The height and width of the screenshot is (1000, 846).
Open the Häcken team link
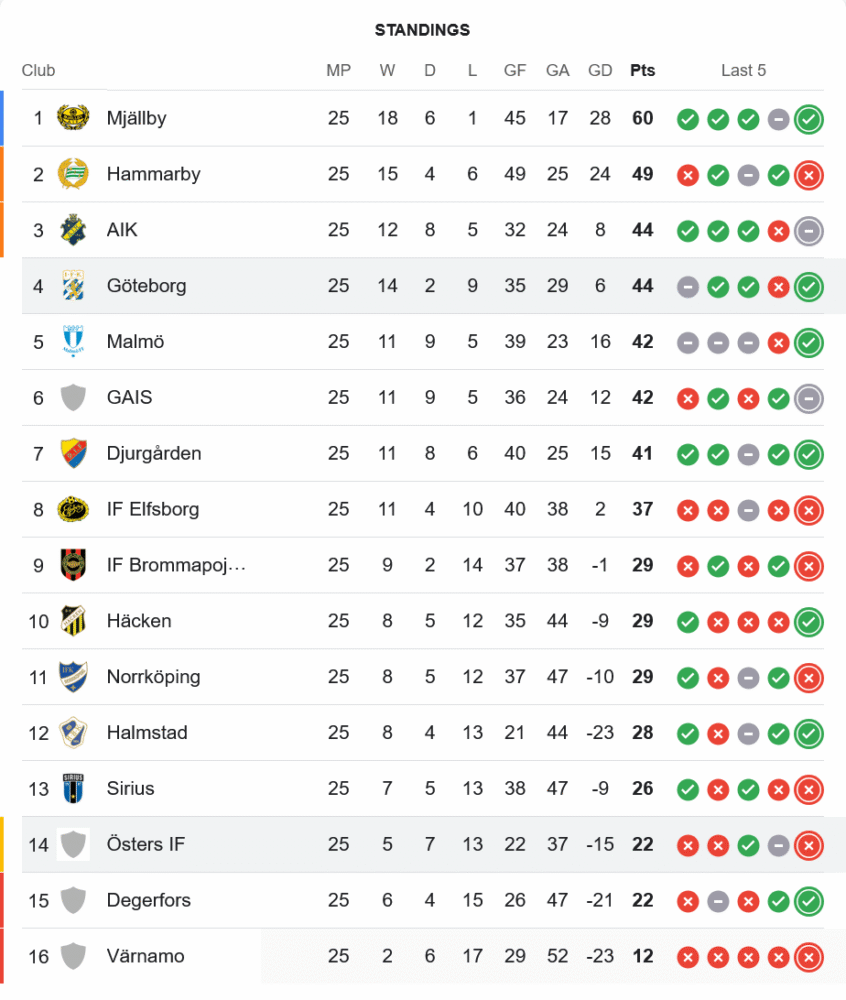(x=139, y=621)
